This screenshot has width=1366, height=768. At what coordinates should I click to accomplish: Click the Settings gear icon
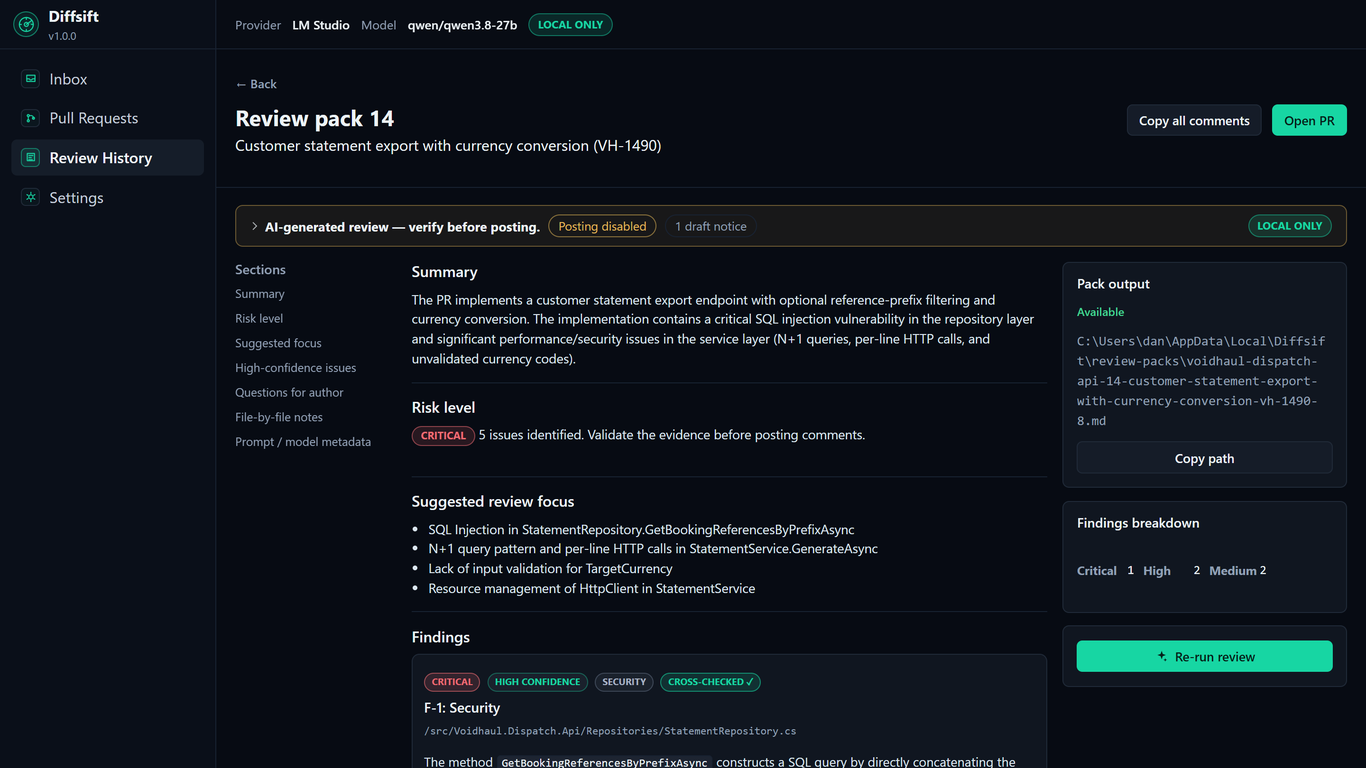tap(31, 198)
